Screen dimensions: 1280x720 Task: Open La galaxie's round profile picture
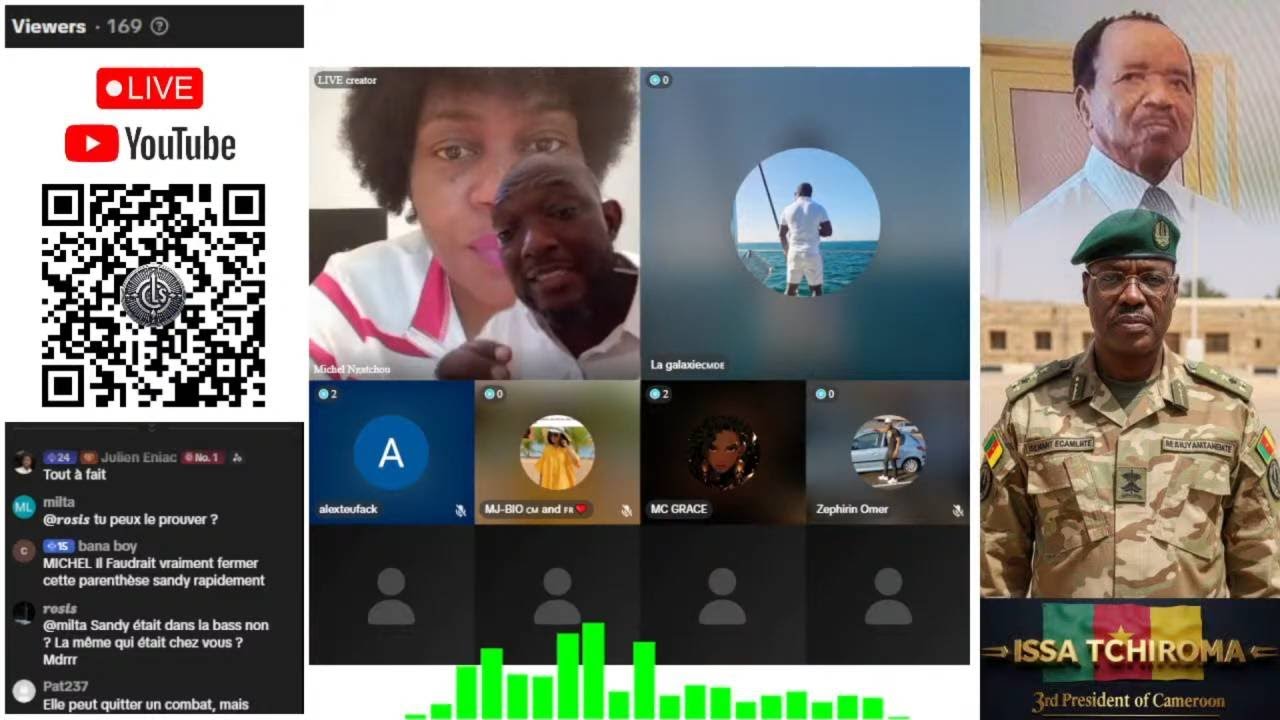click(x=806, y=221)
